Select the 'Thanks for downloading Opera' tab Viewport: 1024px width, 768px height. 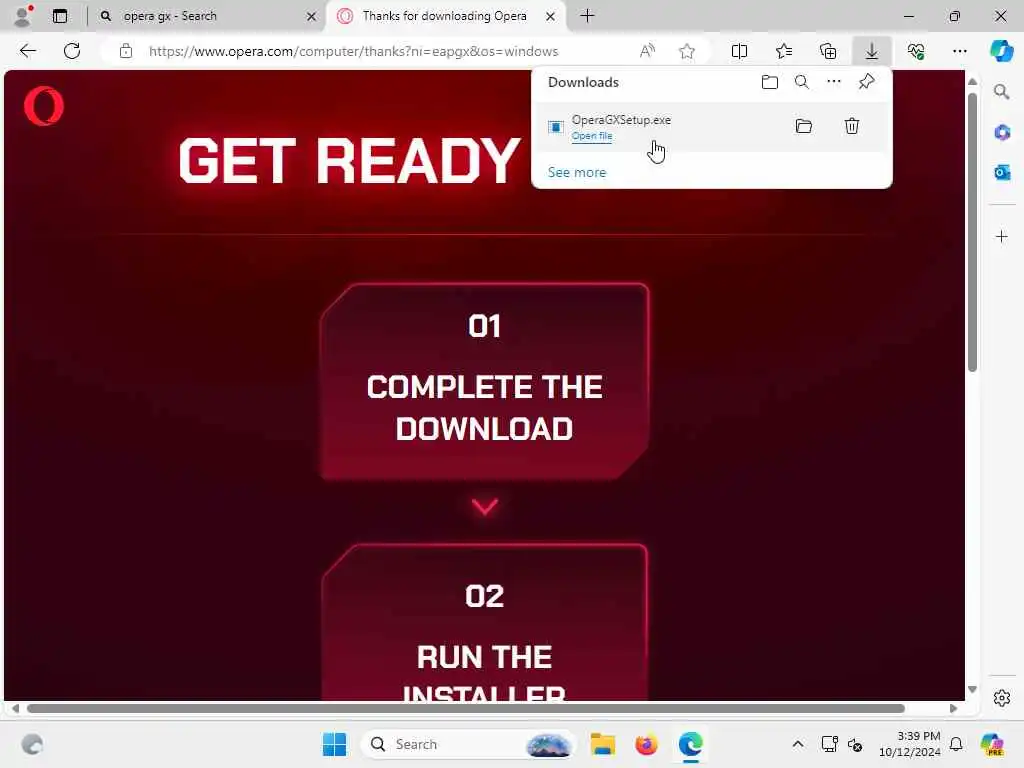pyautogui.click(x=444, y=16)
